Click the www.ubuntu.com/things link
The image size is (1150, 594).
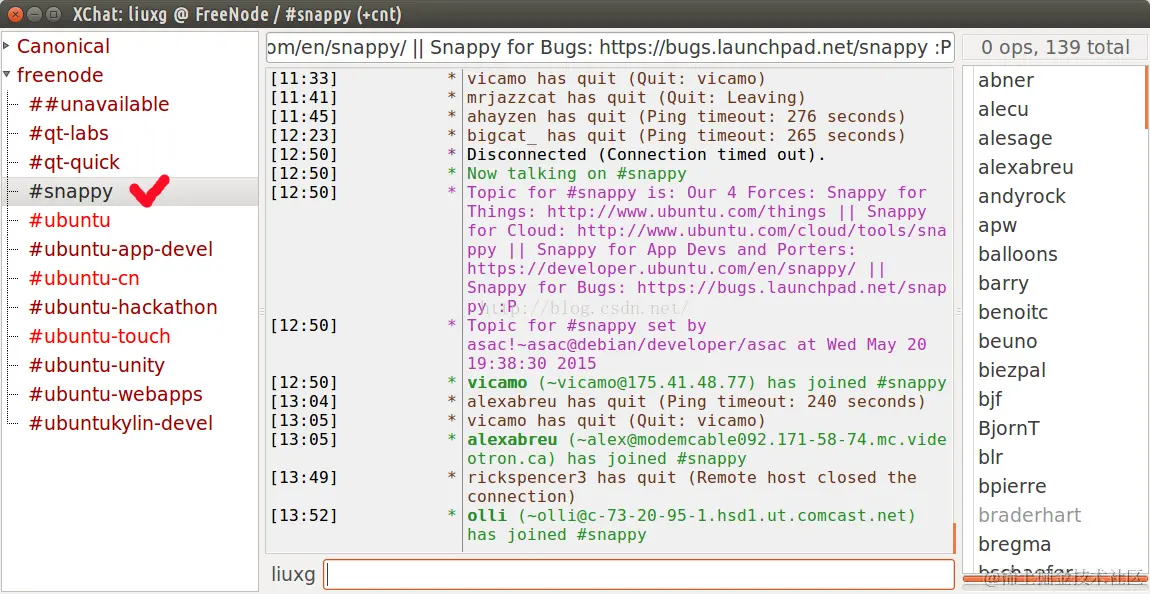tap(686, 212)
